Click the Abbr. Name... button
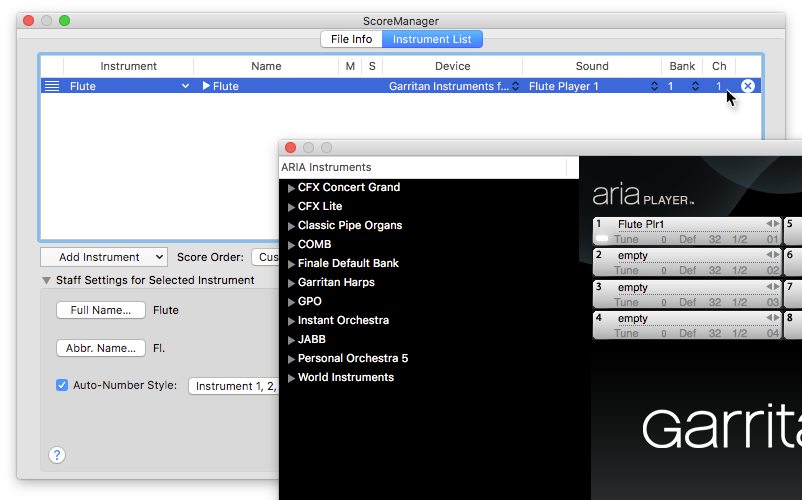This screenshot has height=500, width=802. pyautogui.click(x=101, y=348)
